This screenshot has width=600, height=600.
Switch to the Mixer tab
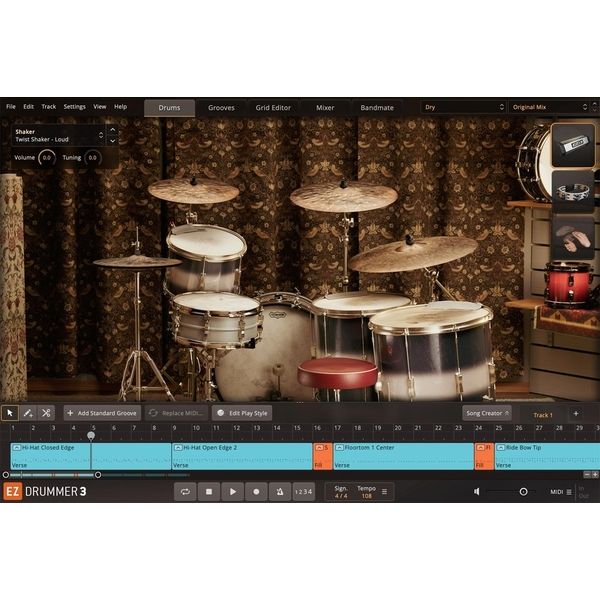click(x=325, y=108)
